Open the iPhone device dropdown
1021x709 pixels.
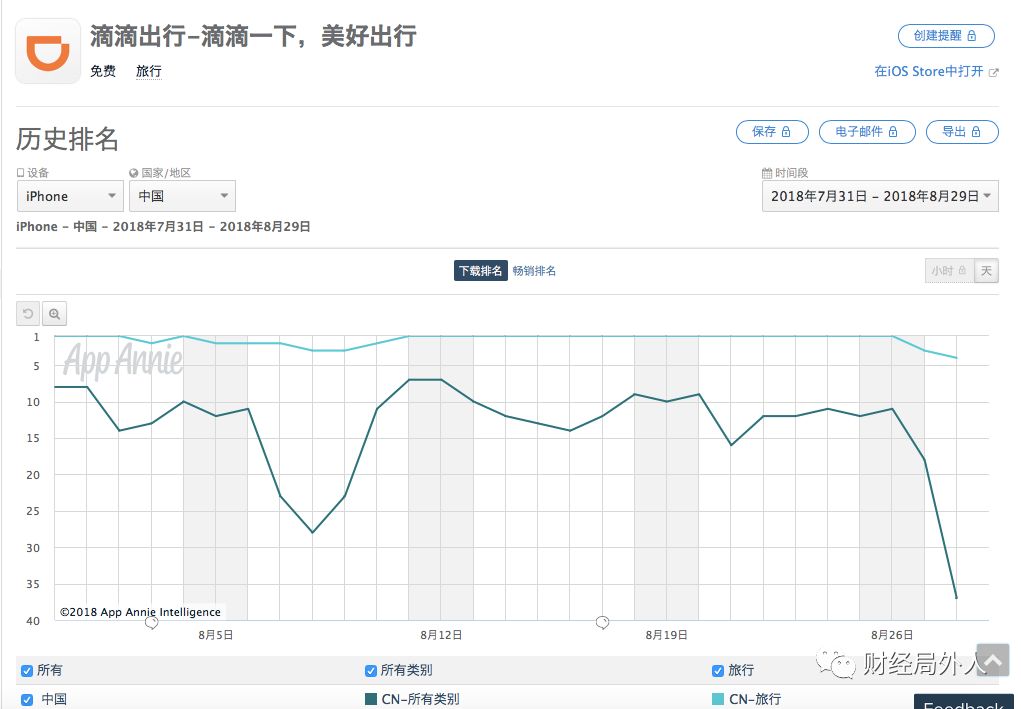click(x=70, y=196)
